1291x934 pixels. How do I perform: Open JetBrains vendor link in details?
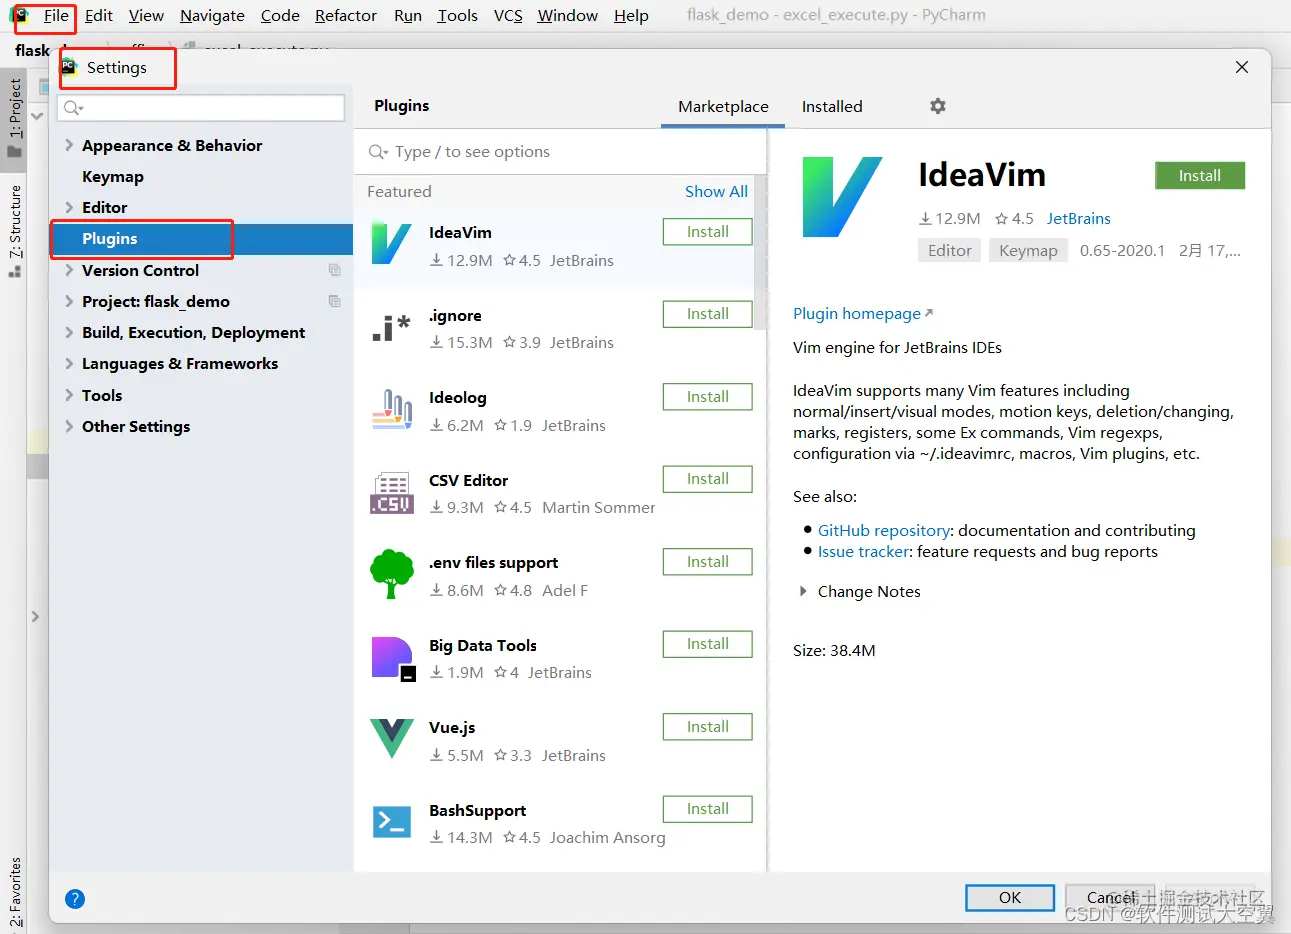1078,218
